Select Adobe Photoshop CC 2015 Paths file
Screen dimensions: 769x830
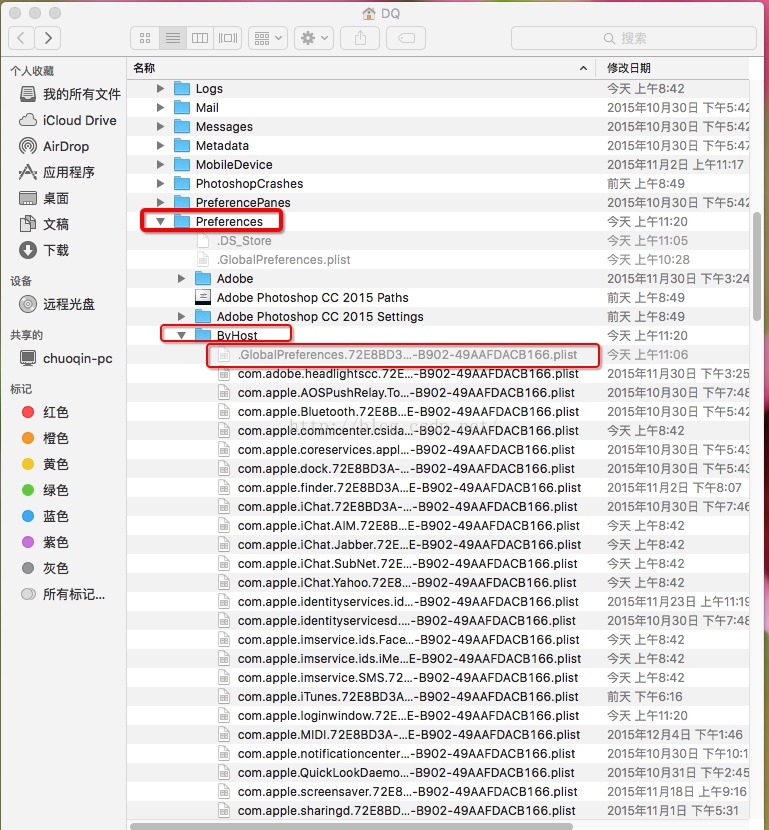tap(312, 297)
